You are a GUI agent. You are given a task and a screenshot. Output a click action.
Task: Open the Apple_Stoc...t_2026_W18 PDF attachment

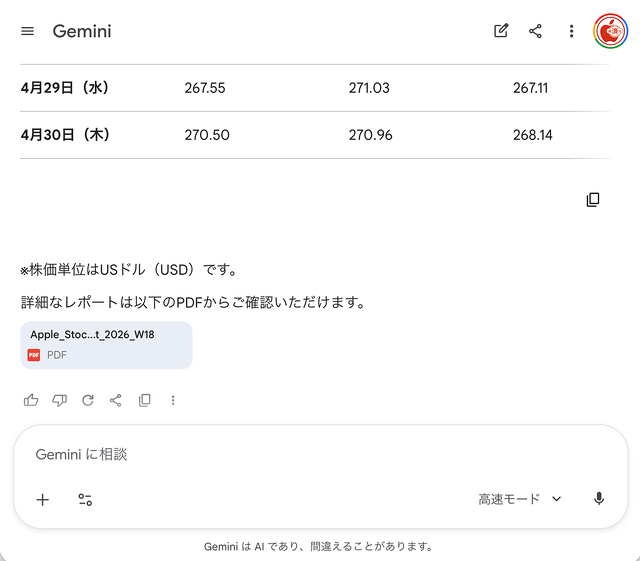coord(106,344)
